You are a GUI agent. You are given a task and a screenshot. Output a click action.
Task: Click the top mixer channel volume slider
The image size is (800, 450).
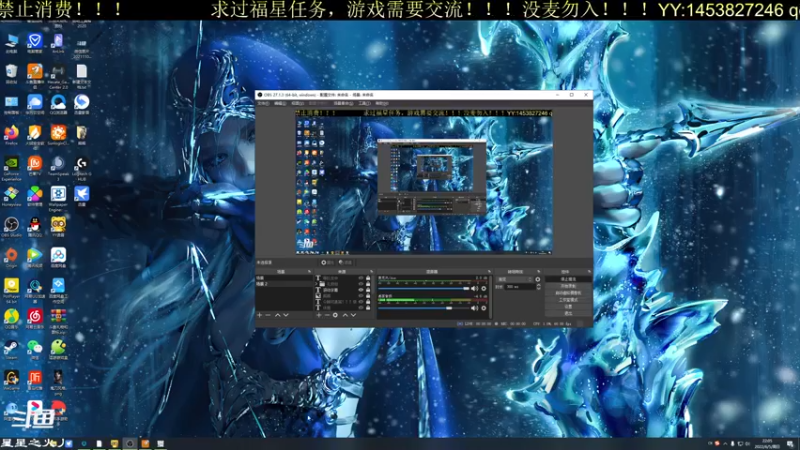pos(423,289)
